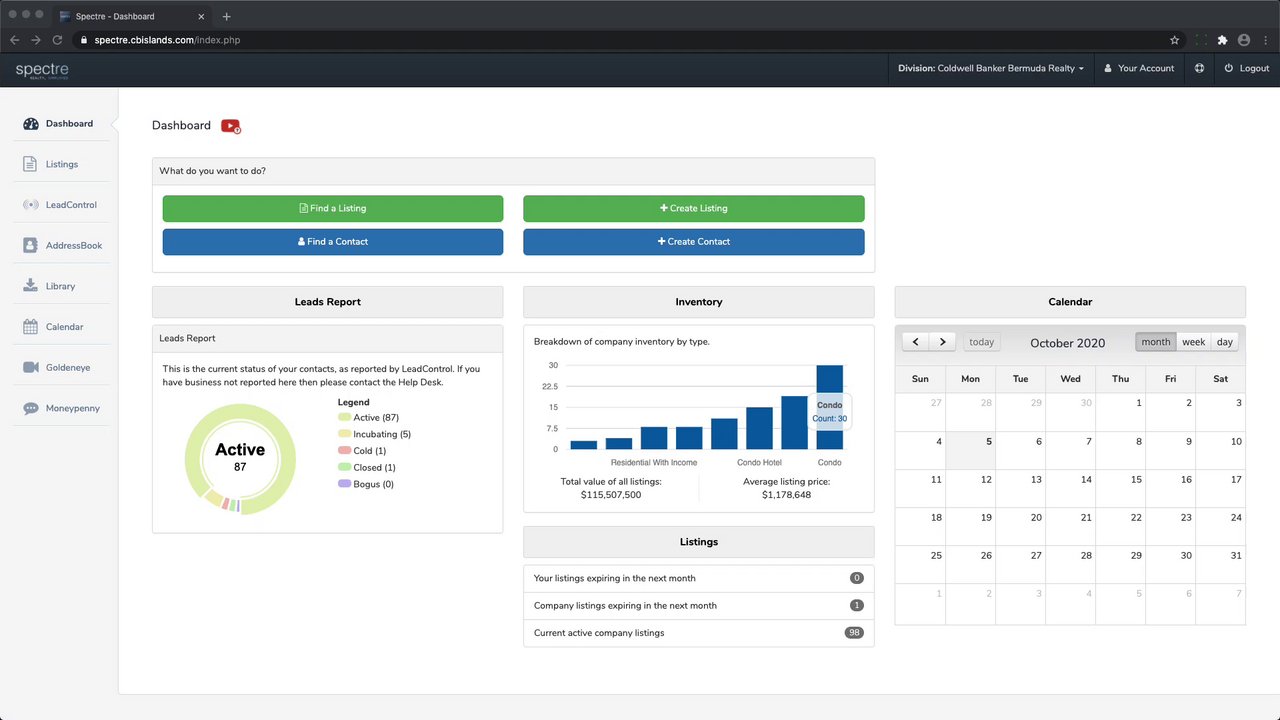Open the YouTube help video icon beside Dashboard
Viewport: 1280px width, 720px height.
pos(231,126)
